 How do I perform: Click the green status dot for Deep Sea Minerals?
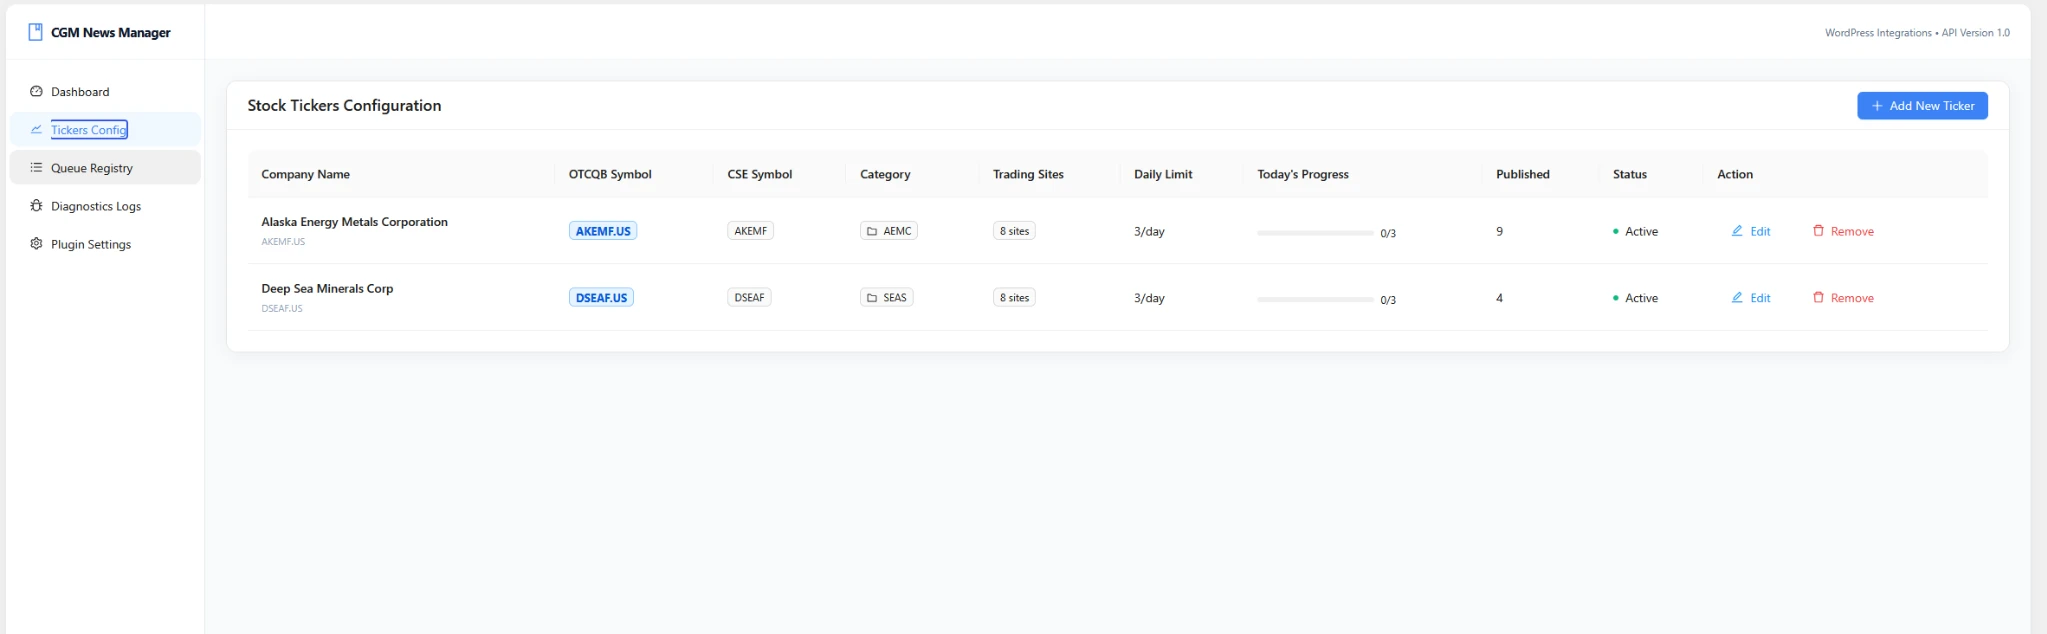pos(1615,298)
